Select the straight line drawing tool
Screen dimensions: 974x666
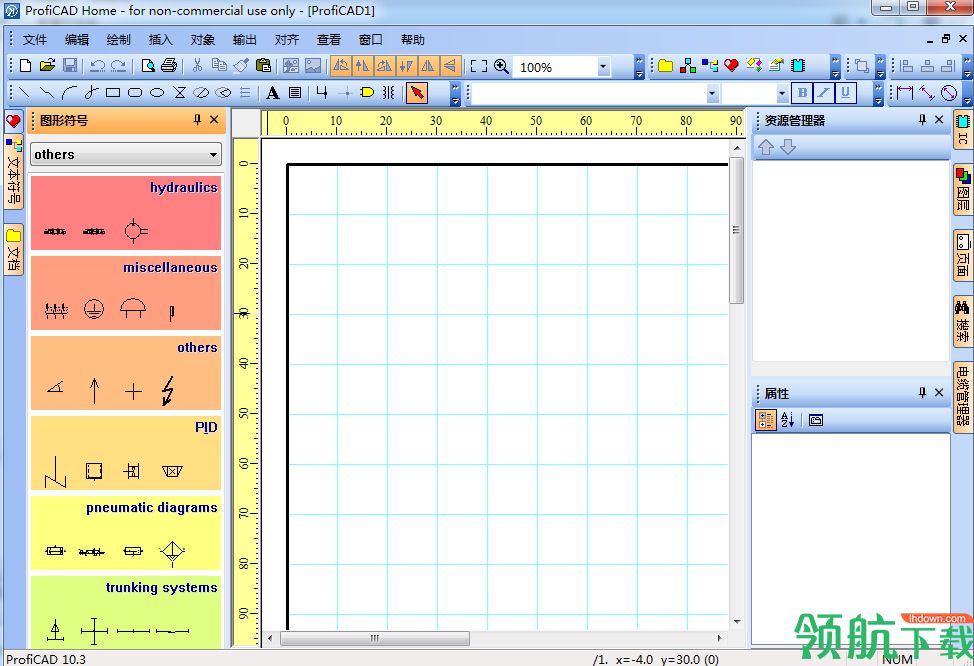(24, 93)
